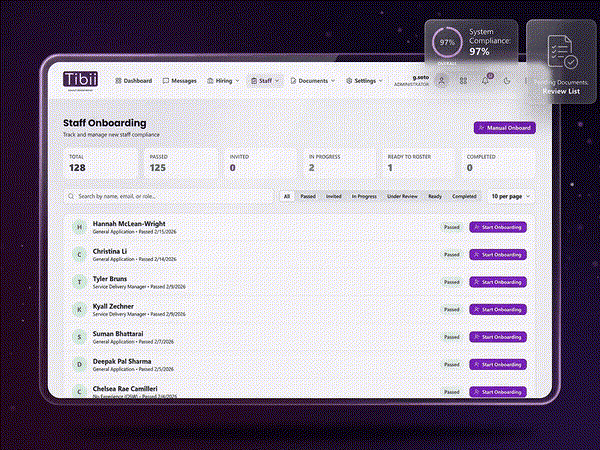Image resolution: width=600 pixels, height=450 pixels.
Task: Open Suman Bhattarai's name
Action: pos(118,334)
